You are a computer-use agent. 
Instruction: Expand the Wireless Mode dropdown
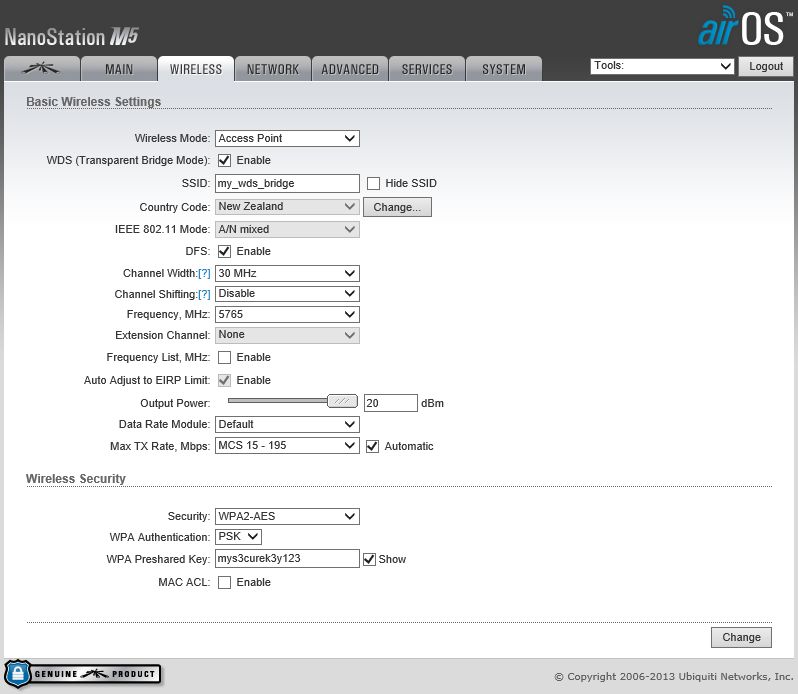[287, 138]
